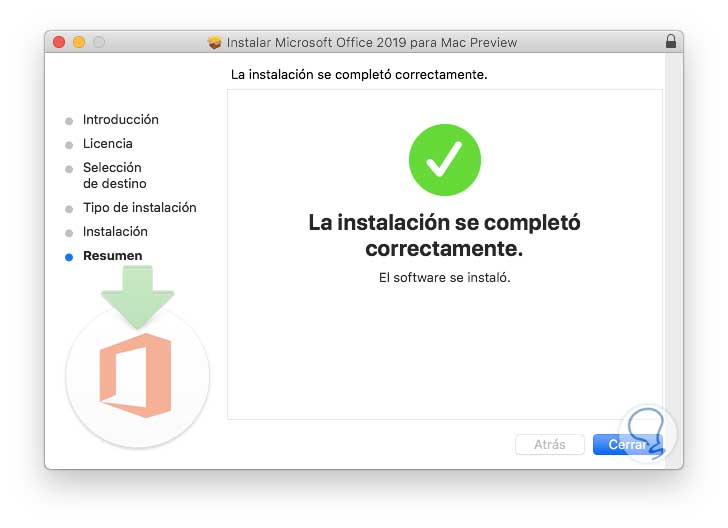The height and width of the screenshot is (528, 728).
Task: Click the Cerrar button
Action: (x=627, y=444)
